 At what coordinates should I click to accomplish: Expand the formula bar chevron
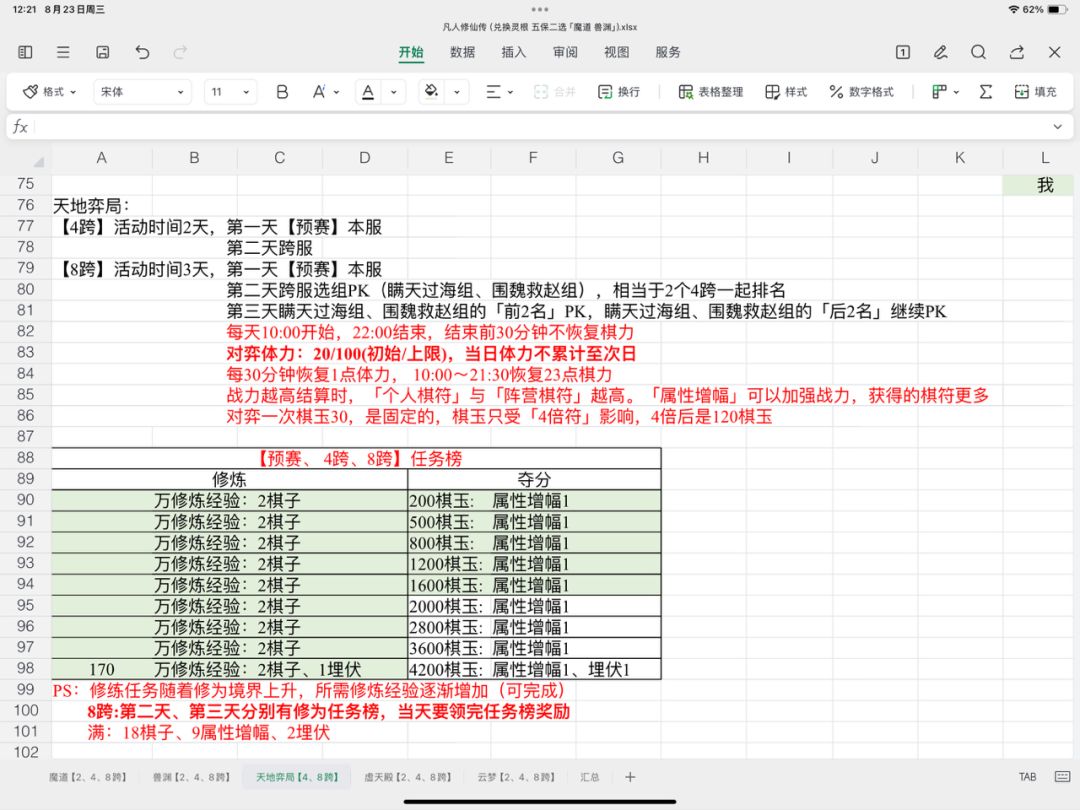pos(1057,127)
